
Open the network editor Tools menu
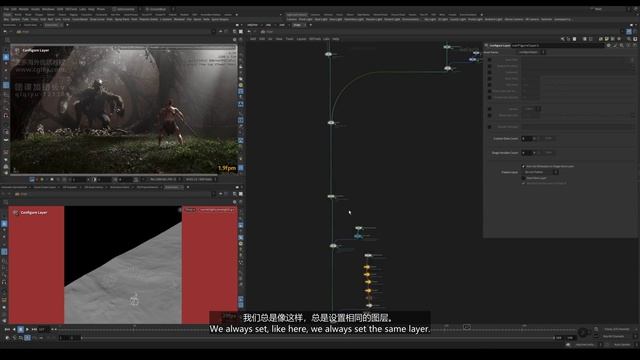coord(289,39)
